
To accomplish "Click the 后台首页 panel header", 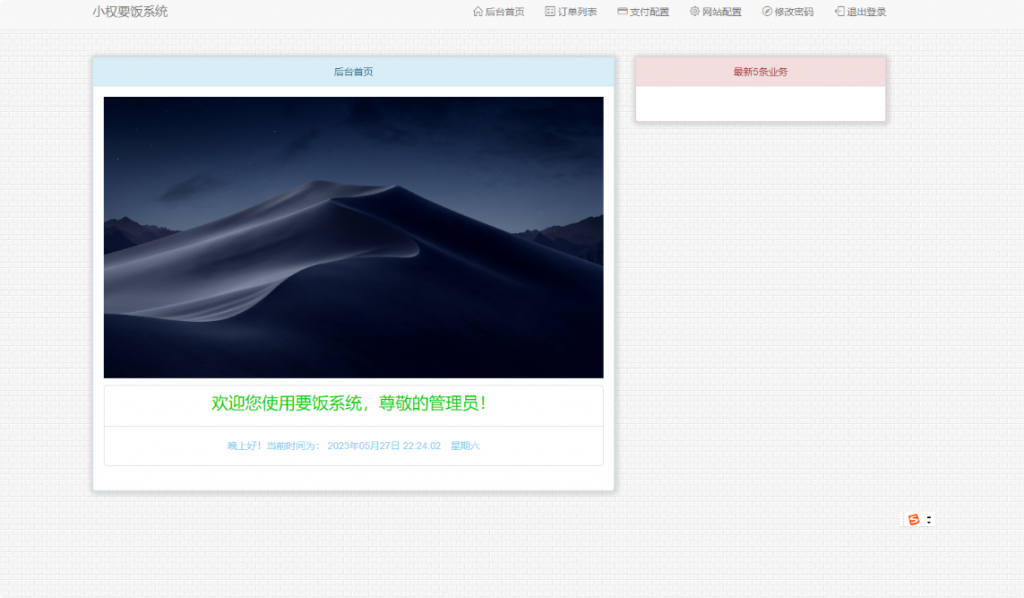I will point(353,72).
